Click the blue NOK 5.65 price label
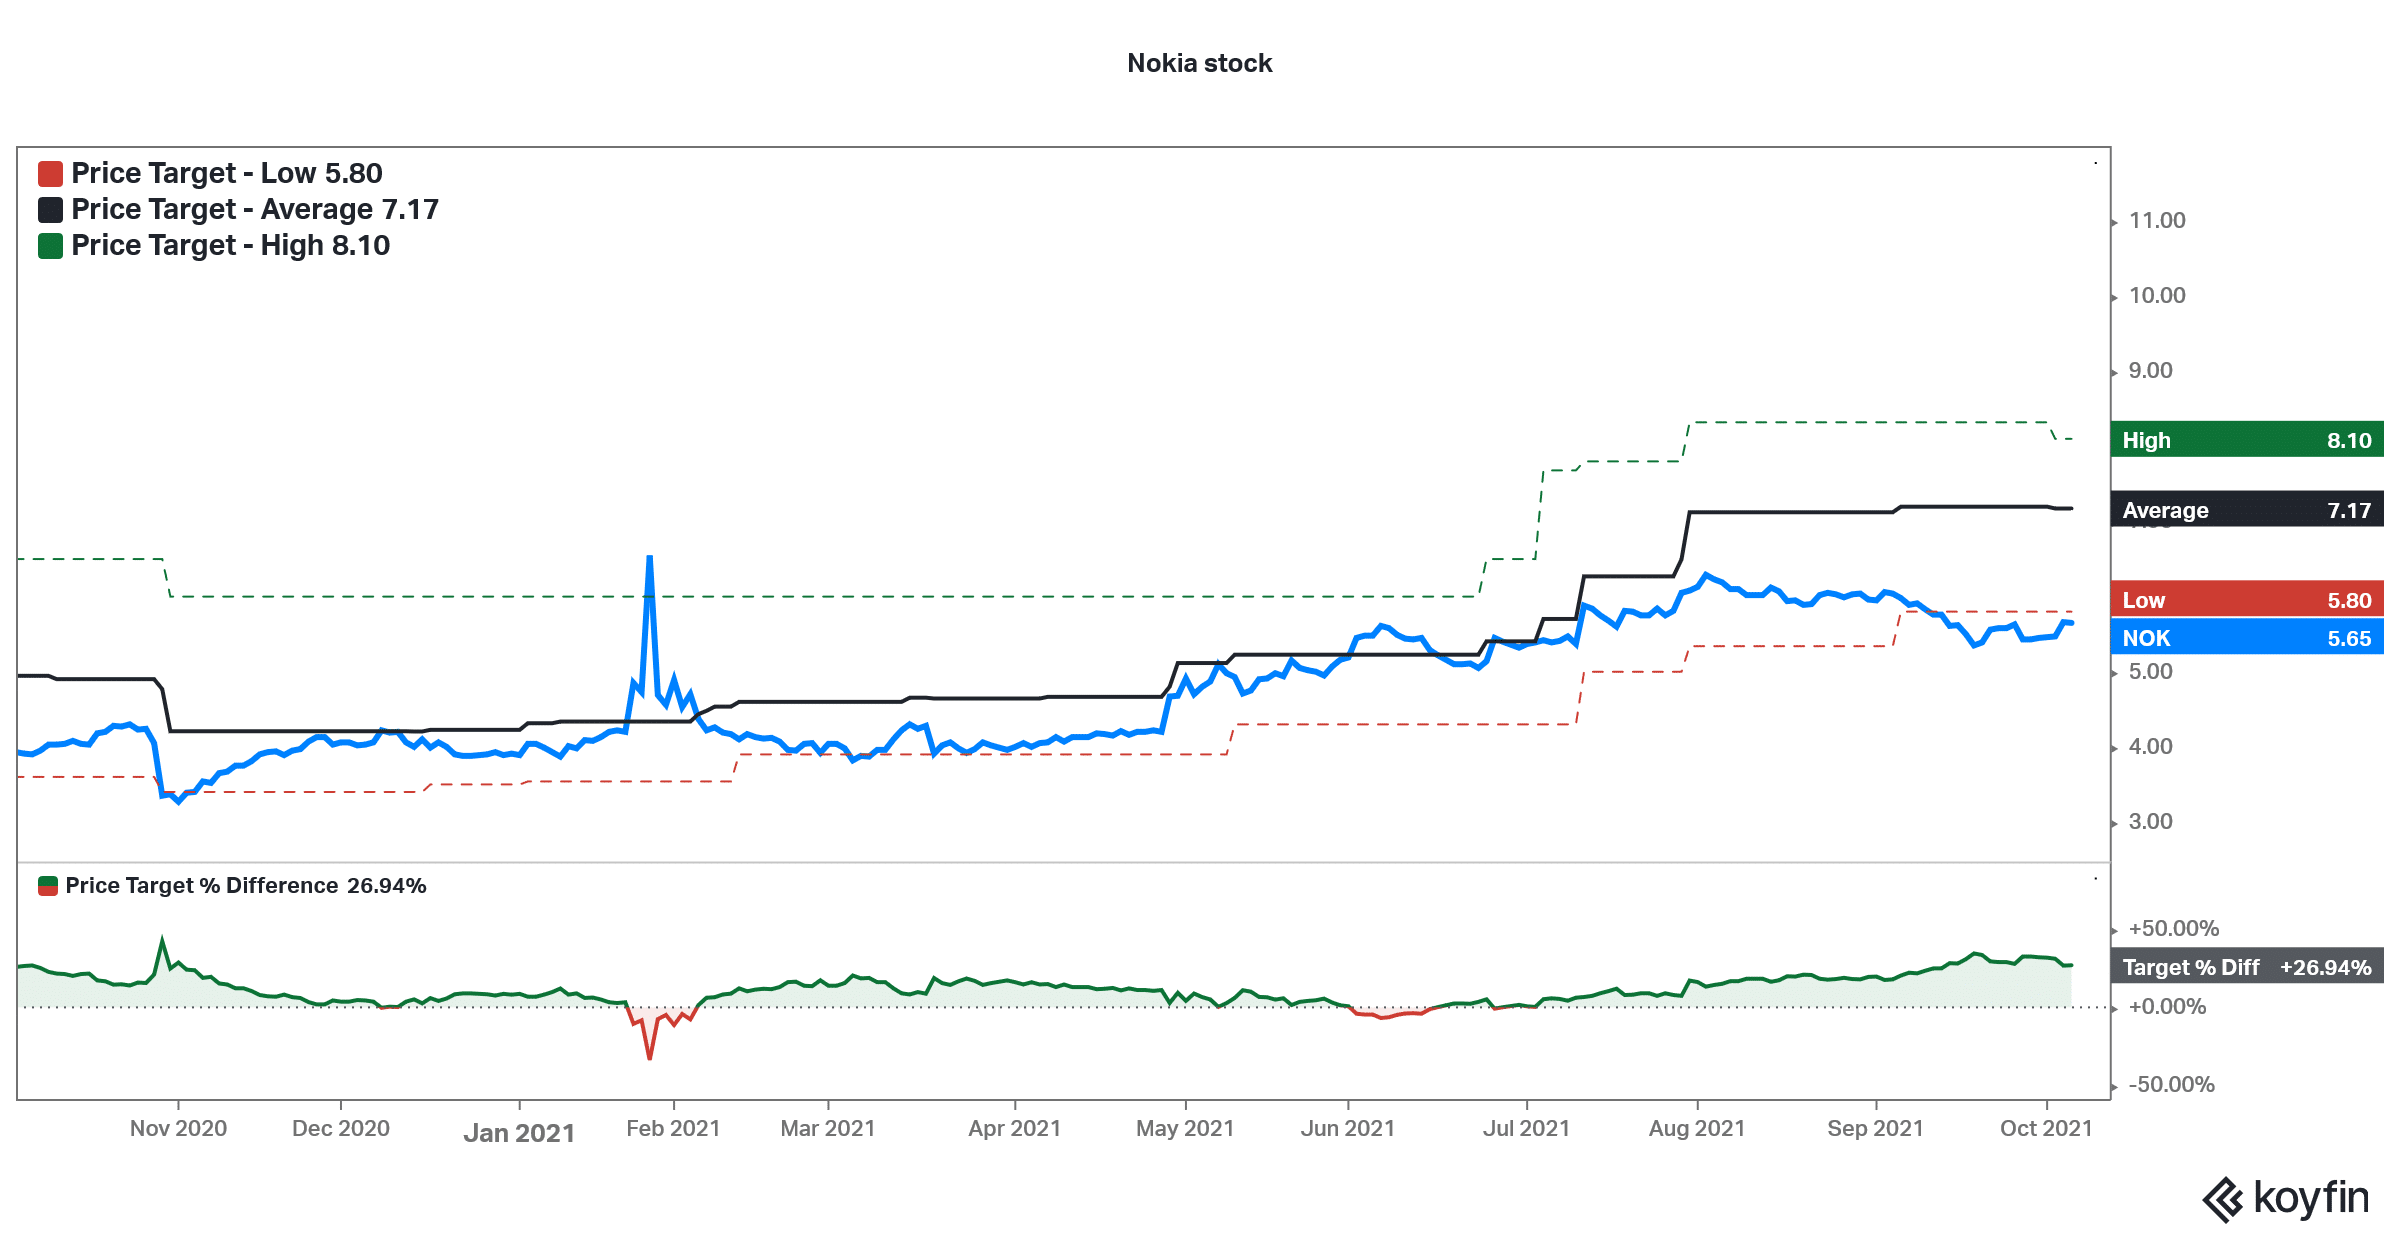 pos(2247,638)
